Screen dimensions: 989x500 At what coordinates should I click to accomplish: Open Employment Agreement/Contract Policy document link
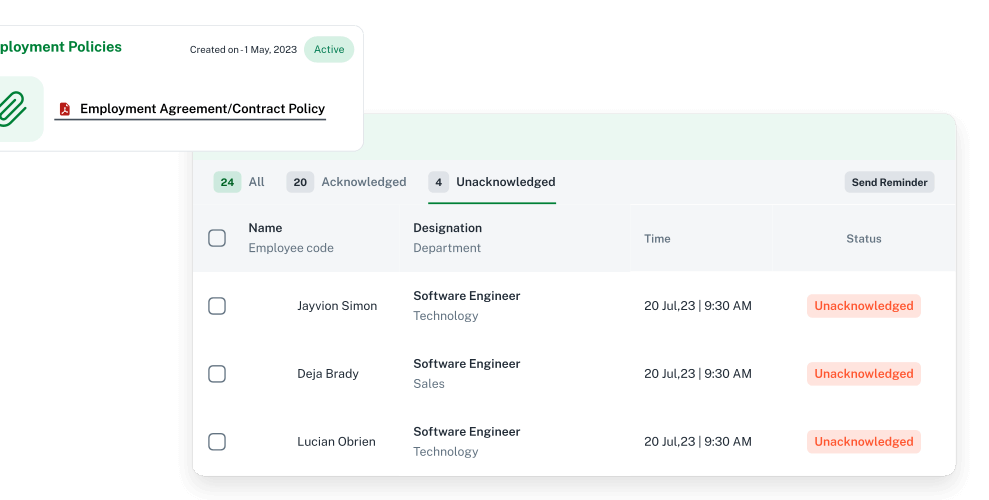tap(202, 109)
